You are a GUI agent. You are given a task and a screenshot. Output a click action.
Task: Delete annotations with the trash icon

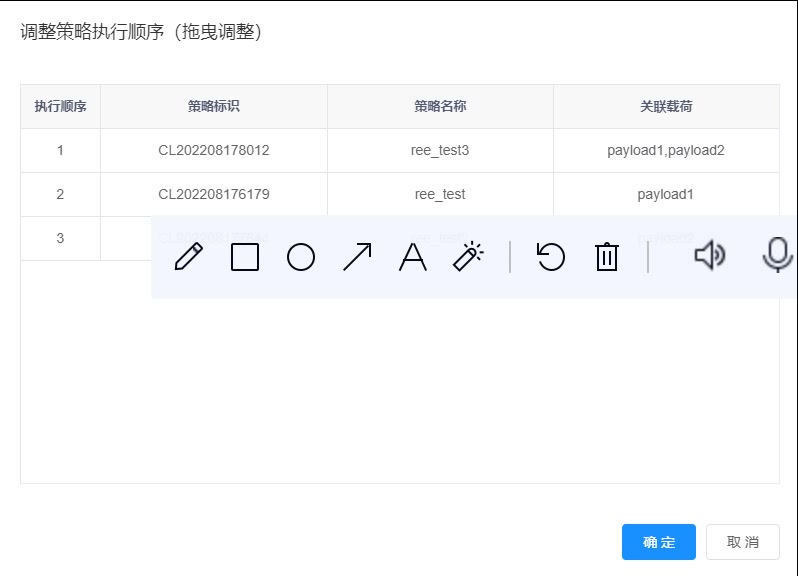tap(607, 257)
